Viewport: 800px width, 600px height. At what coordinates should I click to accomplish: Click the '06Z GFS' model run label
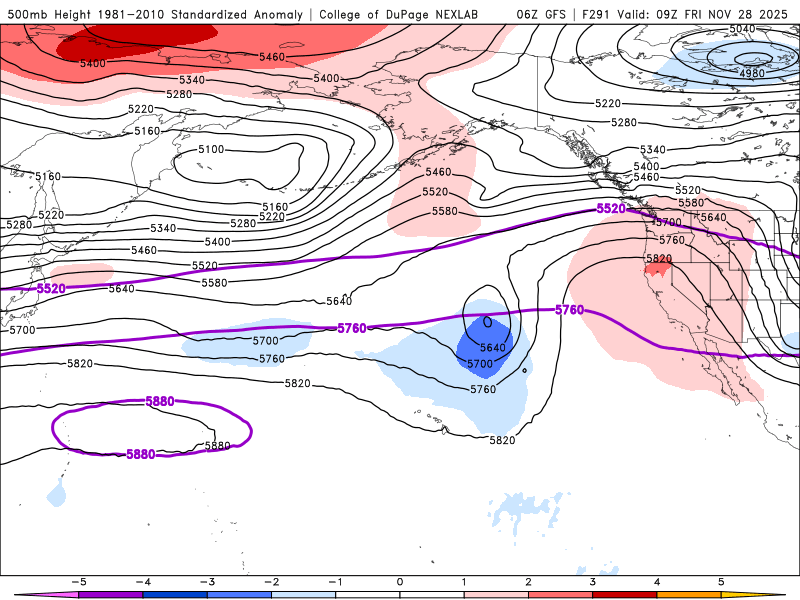pos(541,14)
